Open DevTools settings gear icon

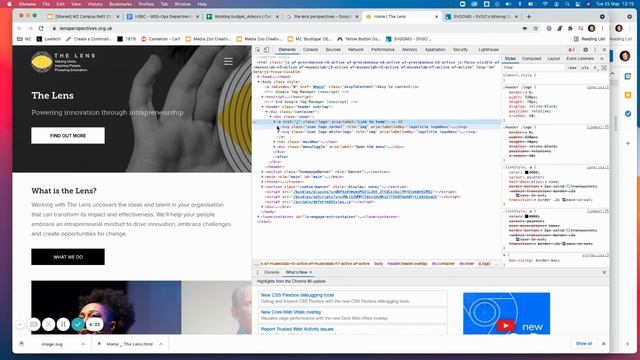coord(586,50)
